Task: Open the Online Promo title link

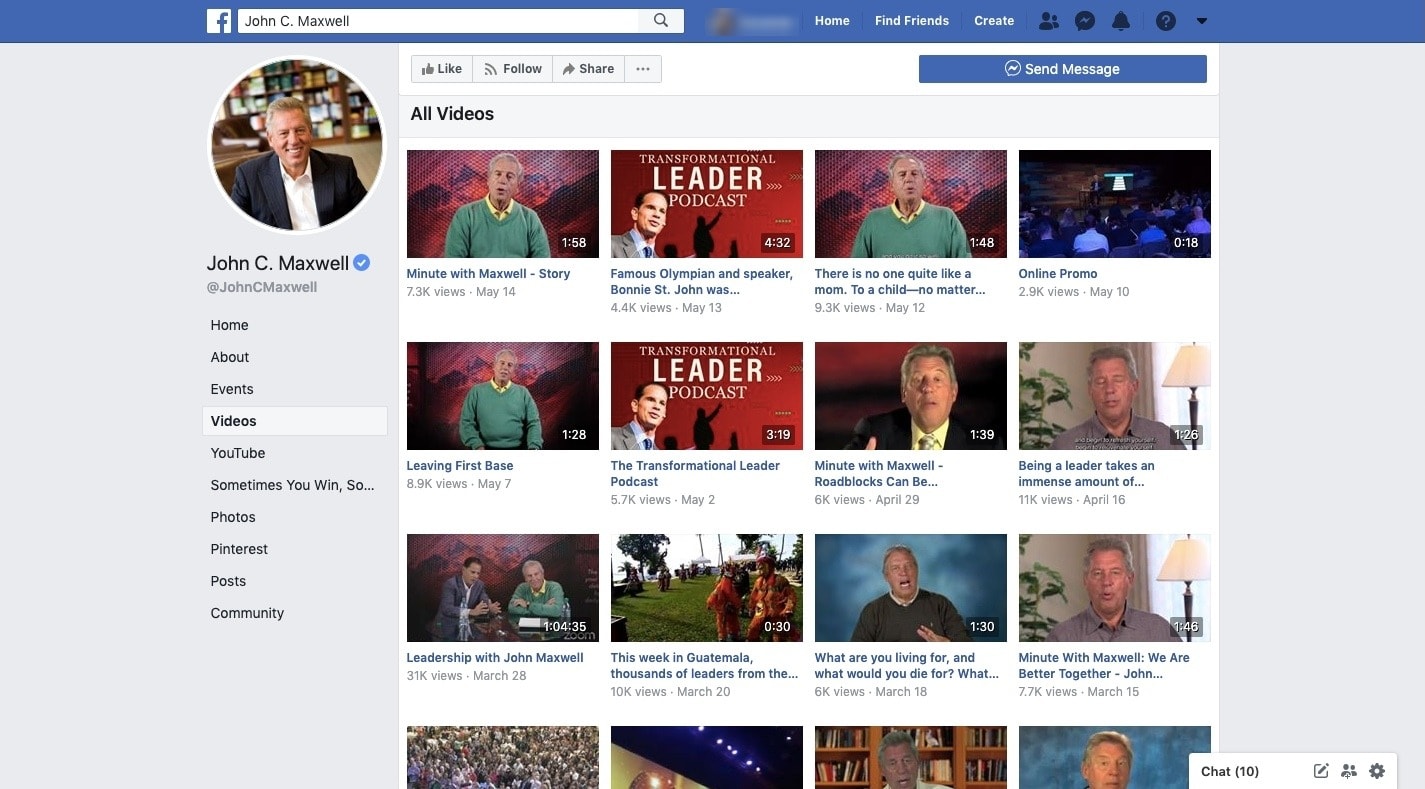Action: (1058, 274)
